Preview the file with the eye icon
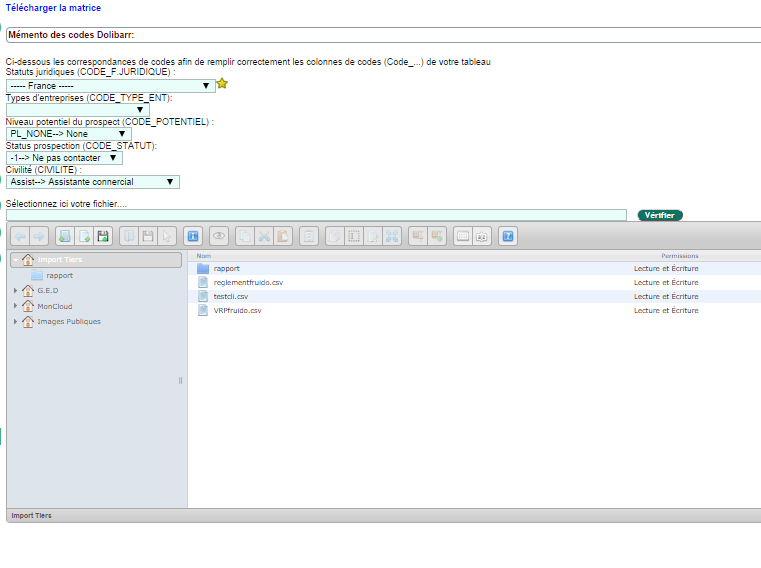This screenshot has width=761, height=568. click(219, 236)
